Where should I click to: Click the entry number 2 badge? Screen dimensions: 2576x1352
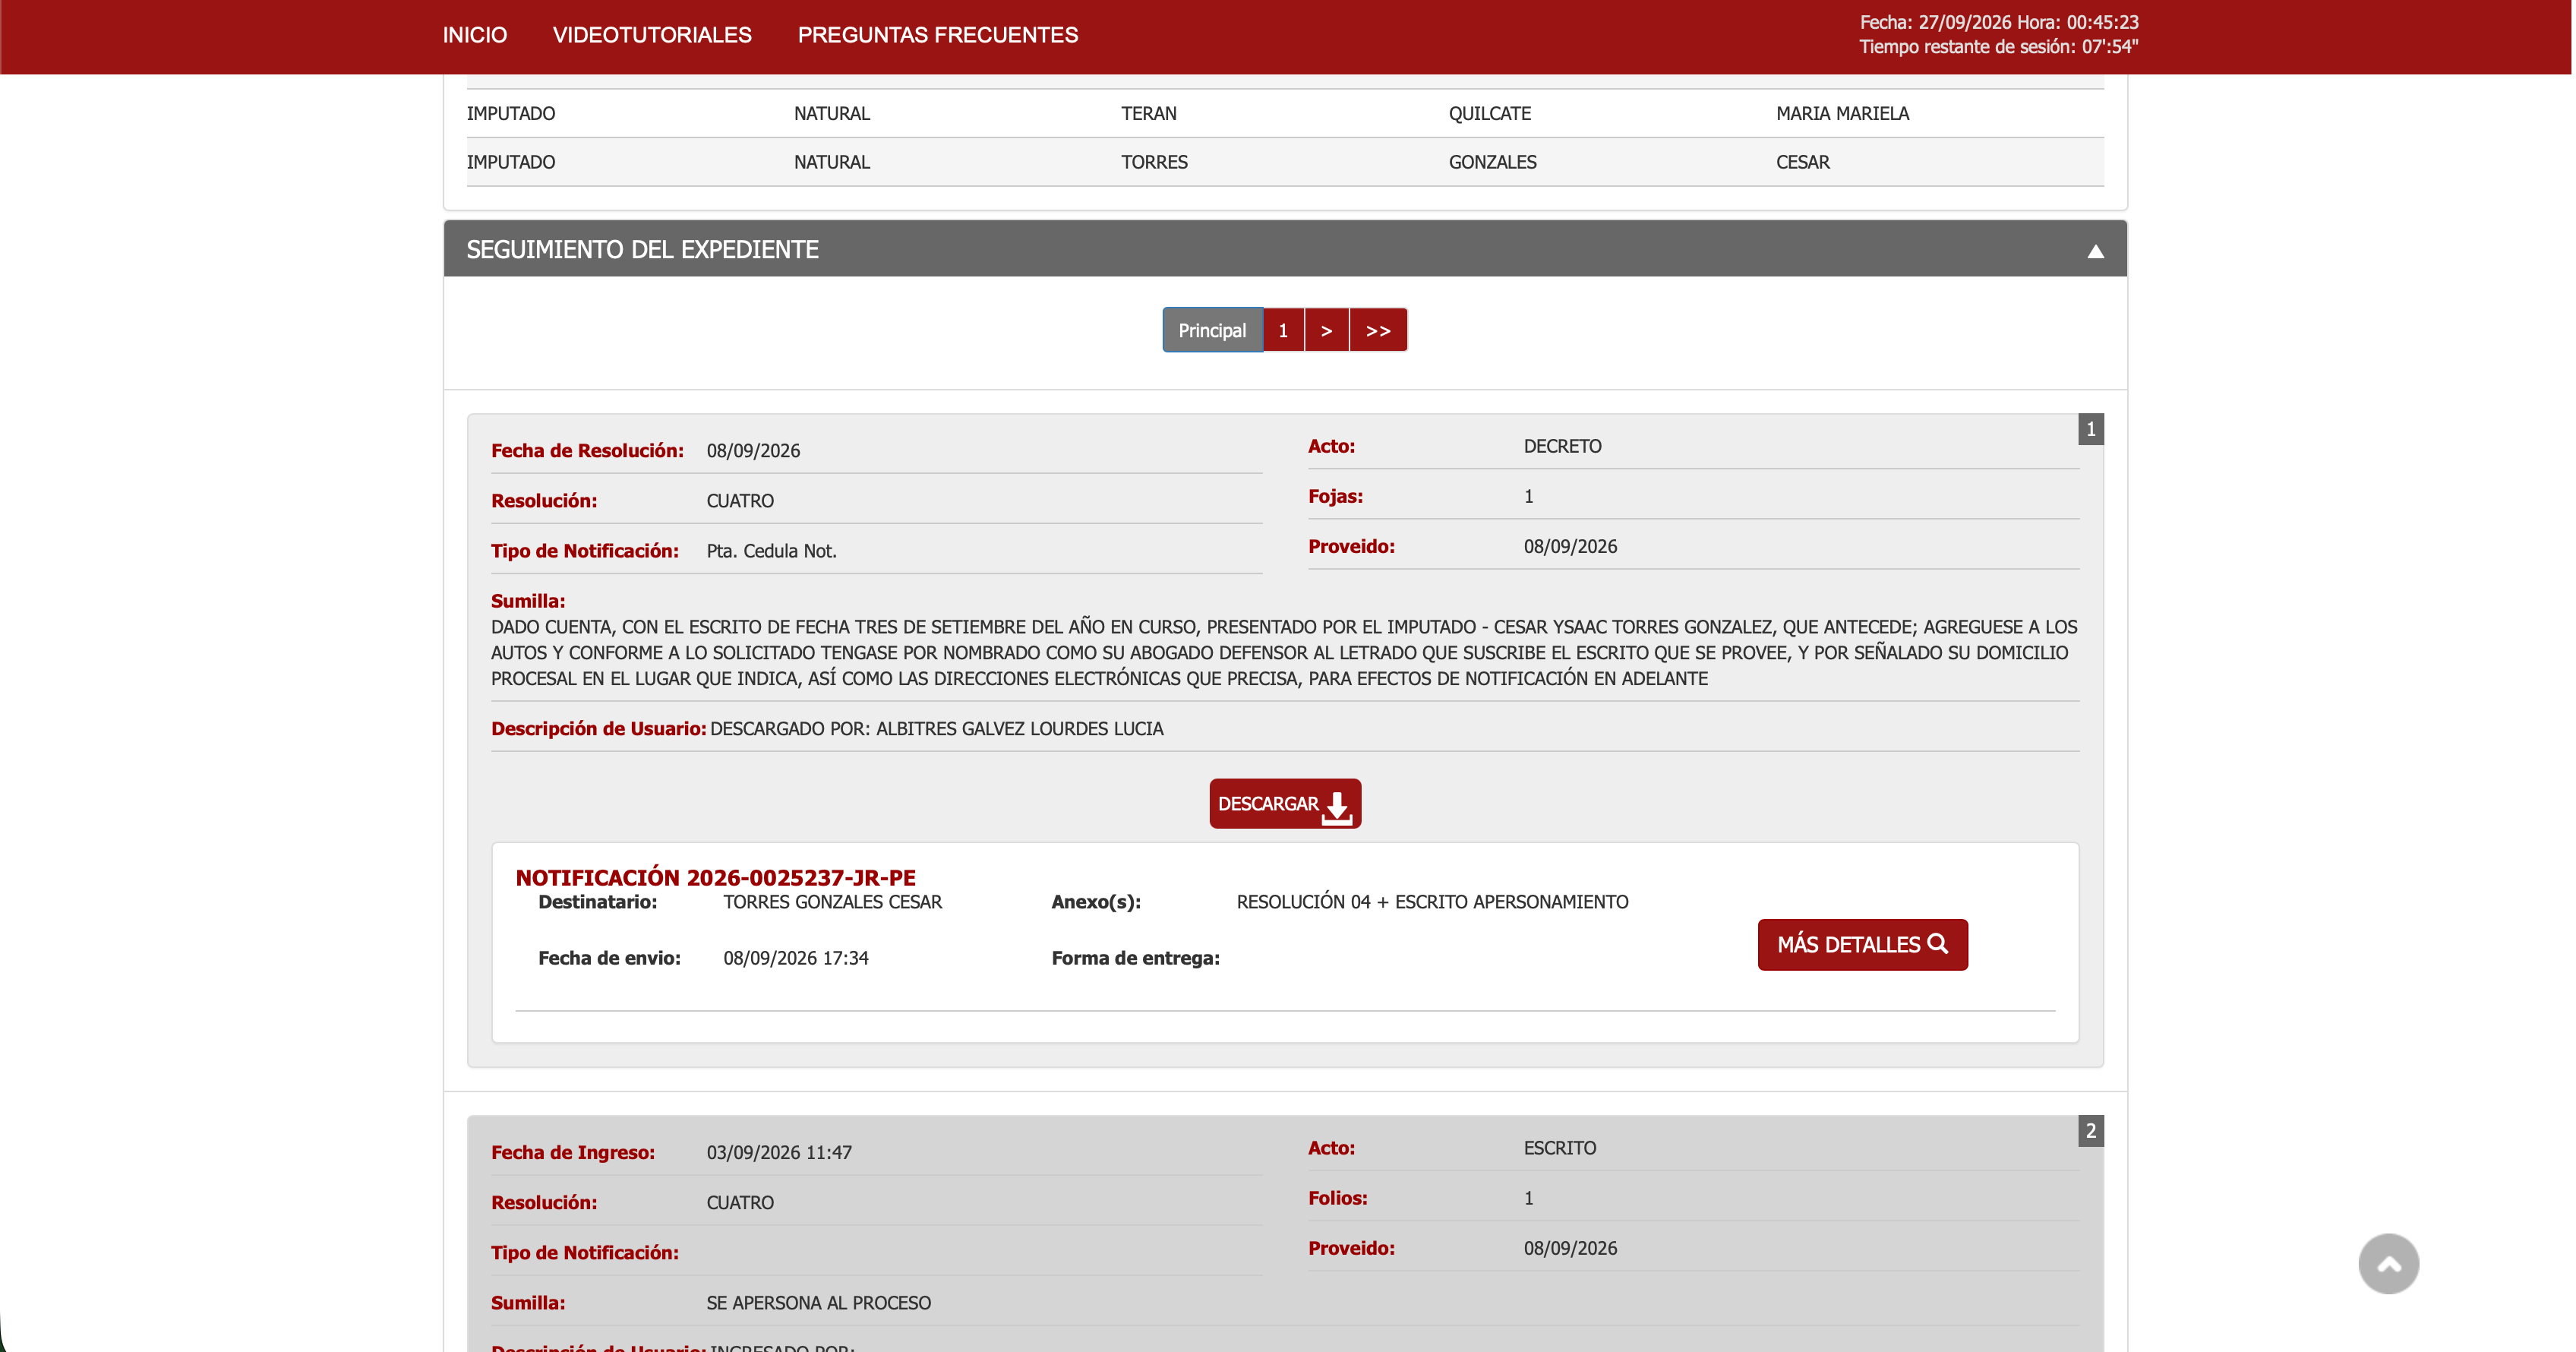pos(2090,1131)
